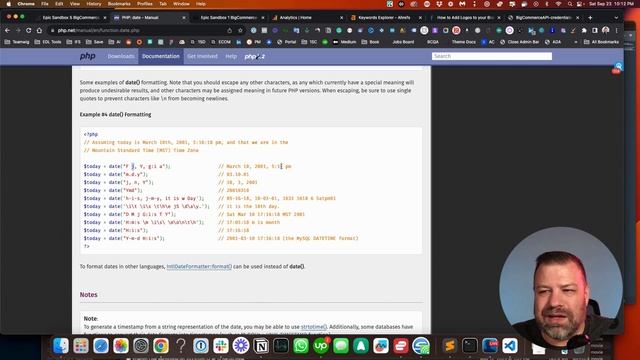Image resolution: width=640 pixels, height=360 pixels.
Task: Open Photos app in the dock
Action: tap(121, 346)
